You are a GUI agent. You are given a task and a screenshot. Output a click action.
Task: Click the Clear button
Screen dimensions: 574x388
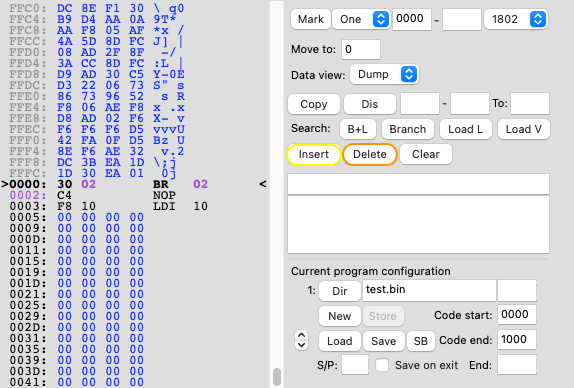[x=426, y=154]
